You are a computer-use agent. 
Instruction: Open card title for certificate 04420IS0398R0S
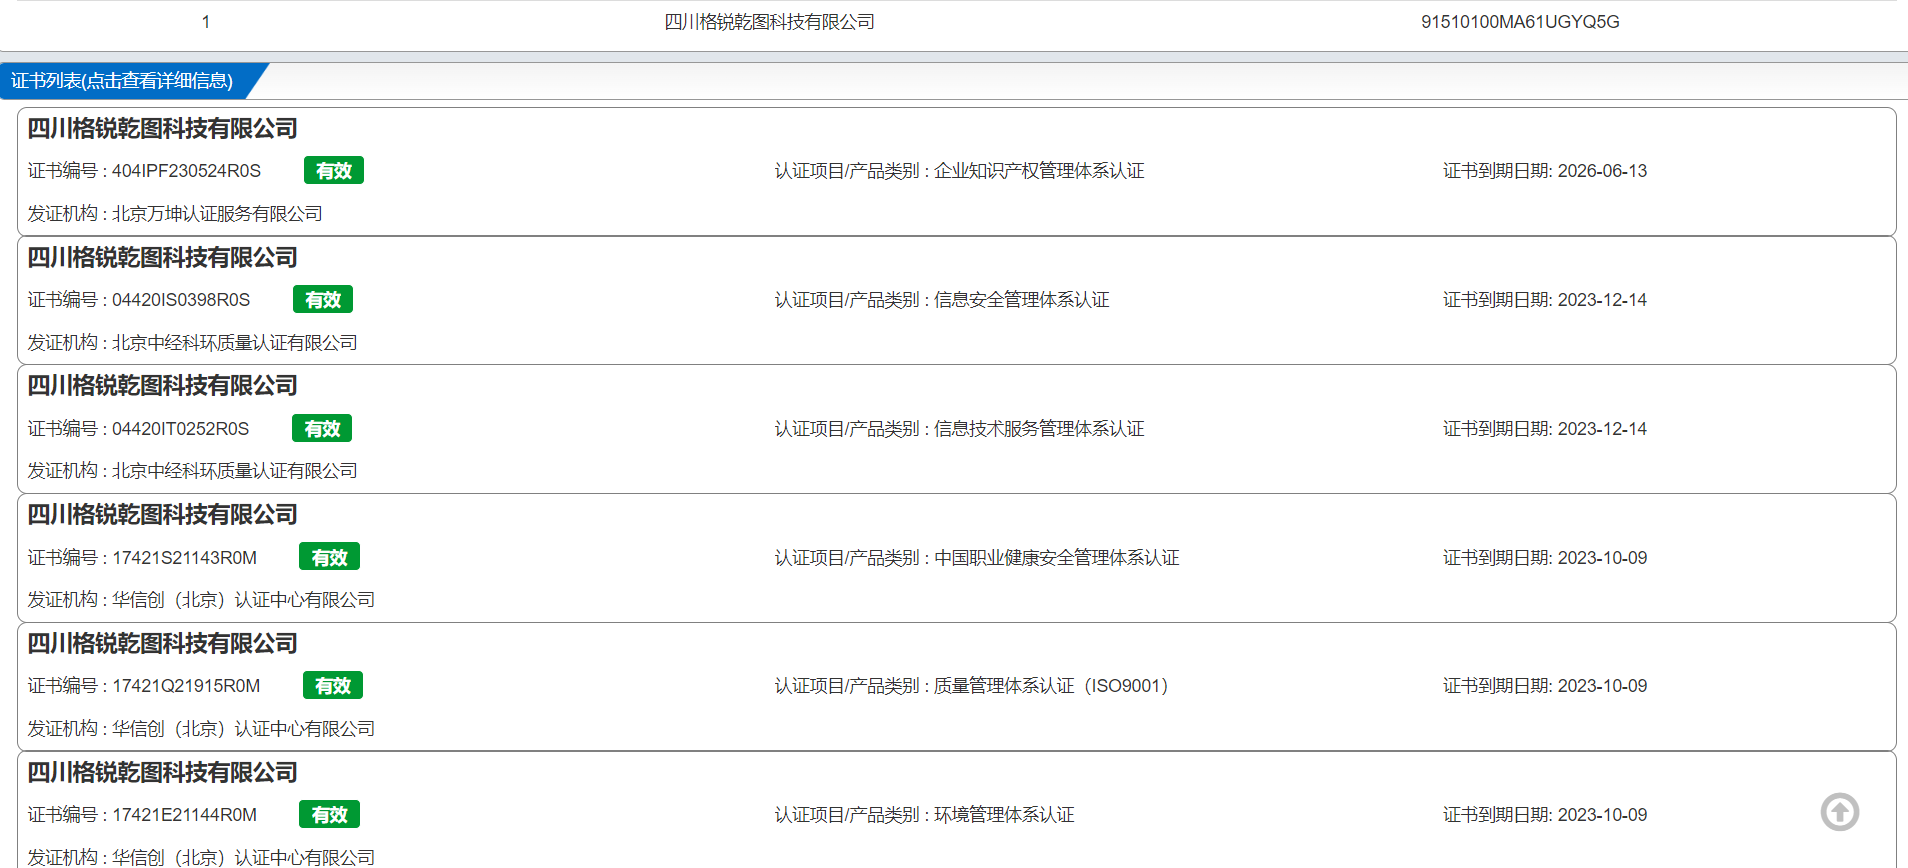(x=162, y=258)
